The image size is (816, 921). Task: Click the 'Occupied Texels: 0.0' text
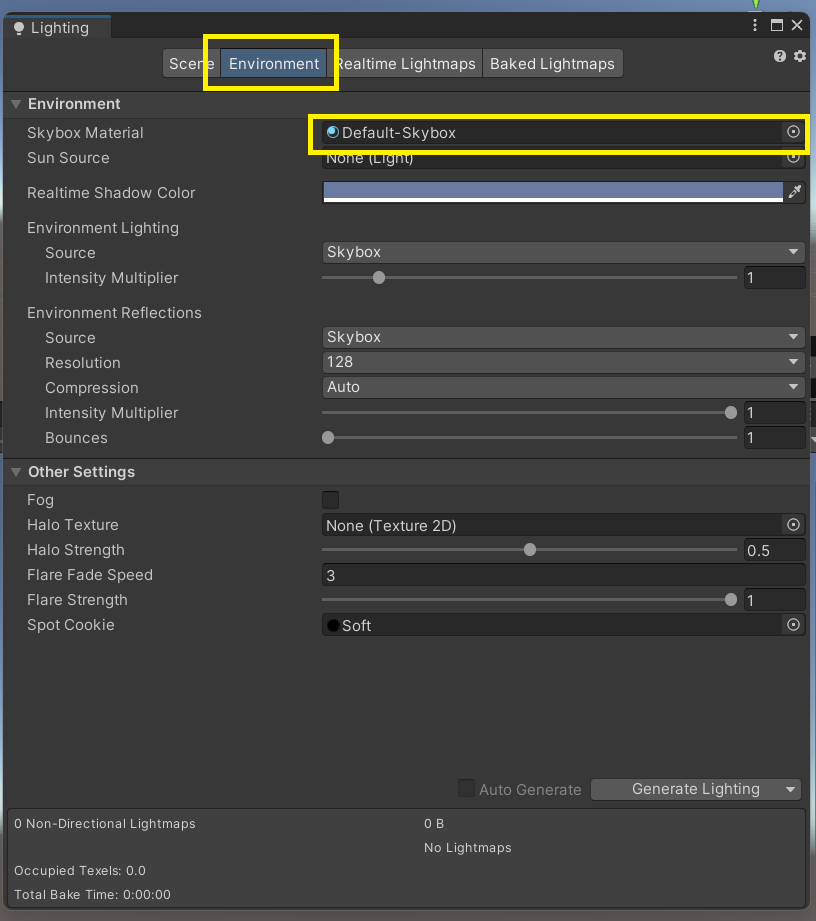pyautogui.click(x=80, y=870)
